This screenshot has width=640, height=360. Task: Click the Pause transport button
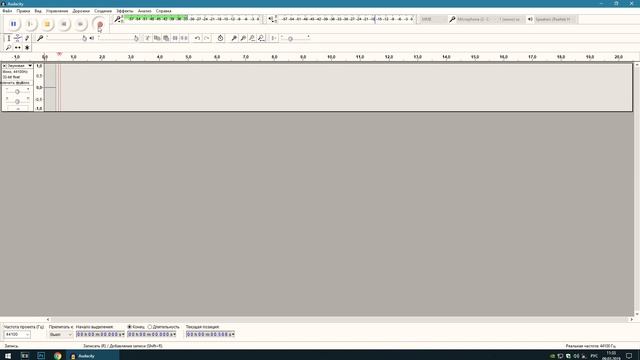click(x=13, y=24)
